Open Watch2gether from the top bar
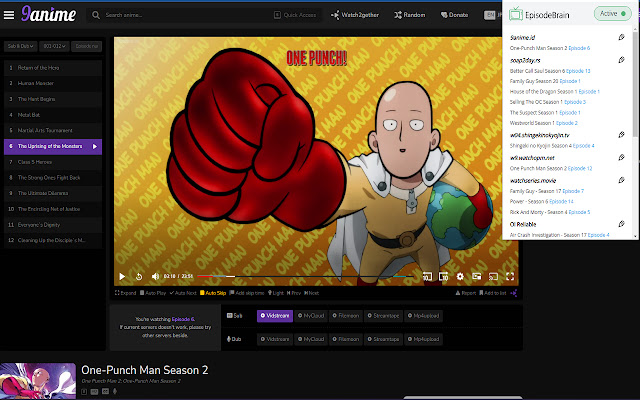Image resolution: width=640 pixels, height=400 pixels. [355, 15]
